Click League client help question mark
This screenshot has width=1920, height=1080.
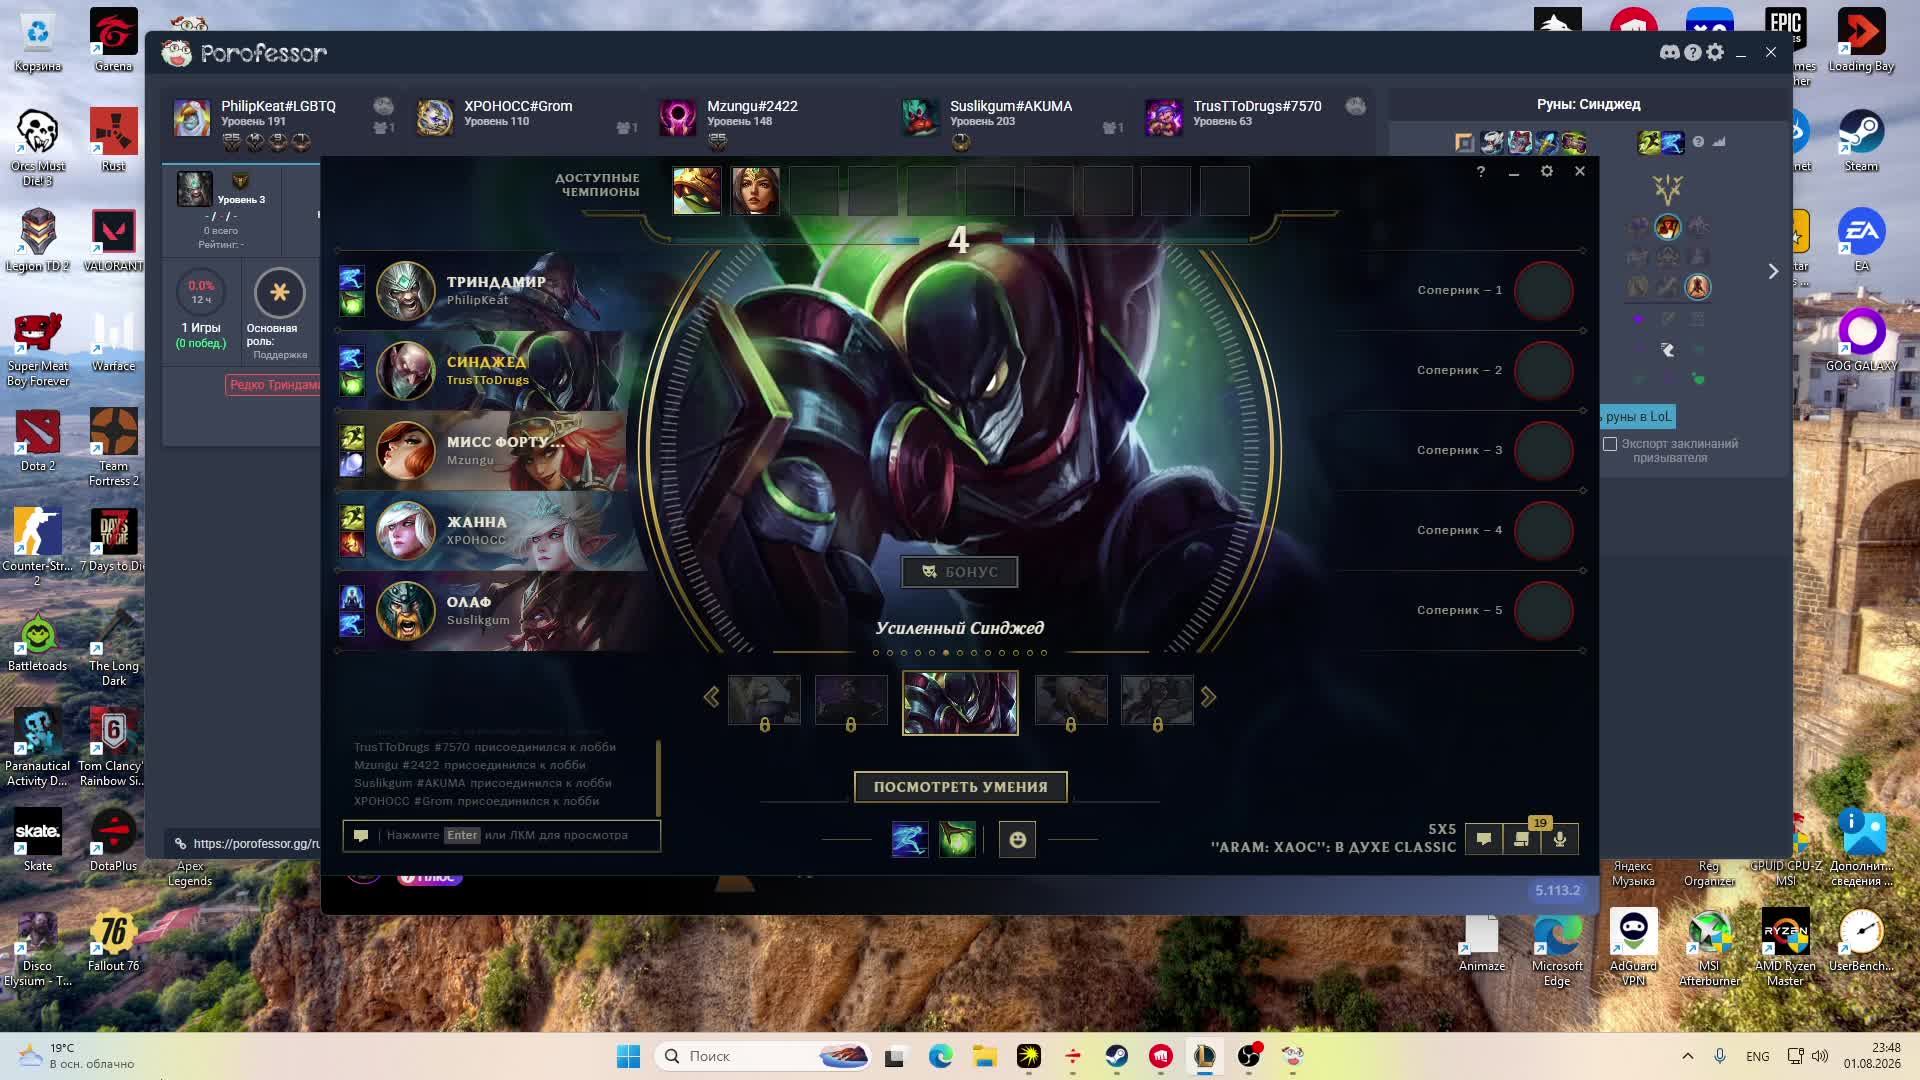pos(1481,171)
